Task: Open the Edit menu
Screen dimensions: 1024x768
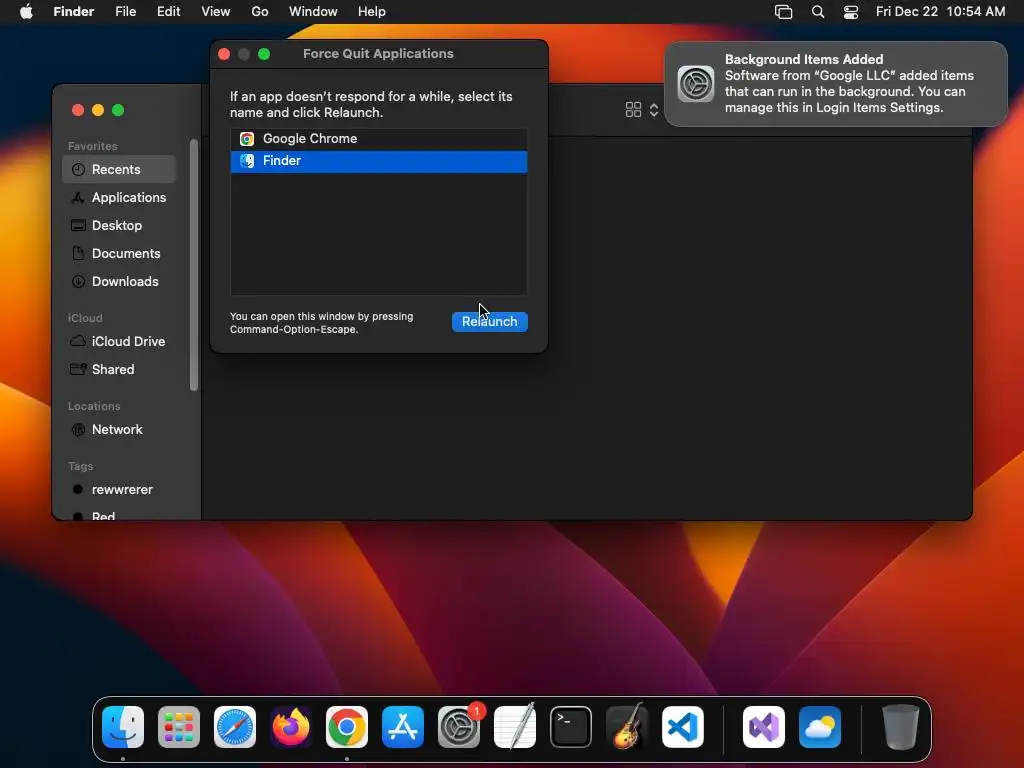Action: (x=168, y=12)
